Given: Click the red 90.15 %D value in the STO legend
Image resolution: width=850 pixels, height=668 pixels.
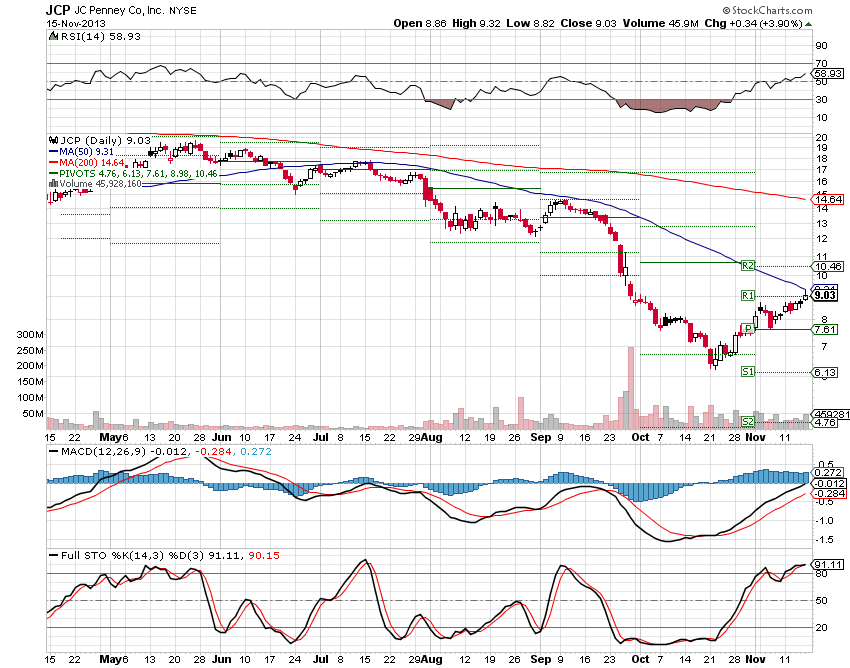Looking at the screenshot, I should click(x=264, y=556).
